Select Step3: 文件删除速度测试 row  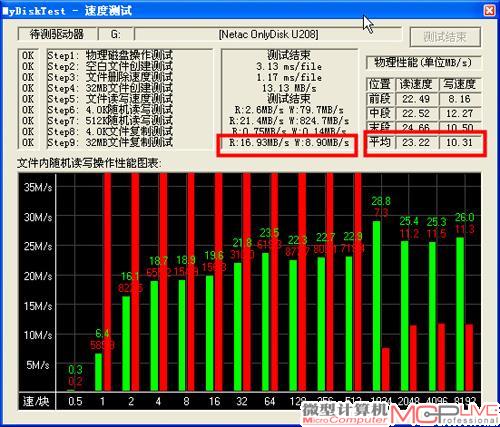(110, 77)
